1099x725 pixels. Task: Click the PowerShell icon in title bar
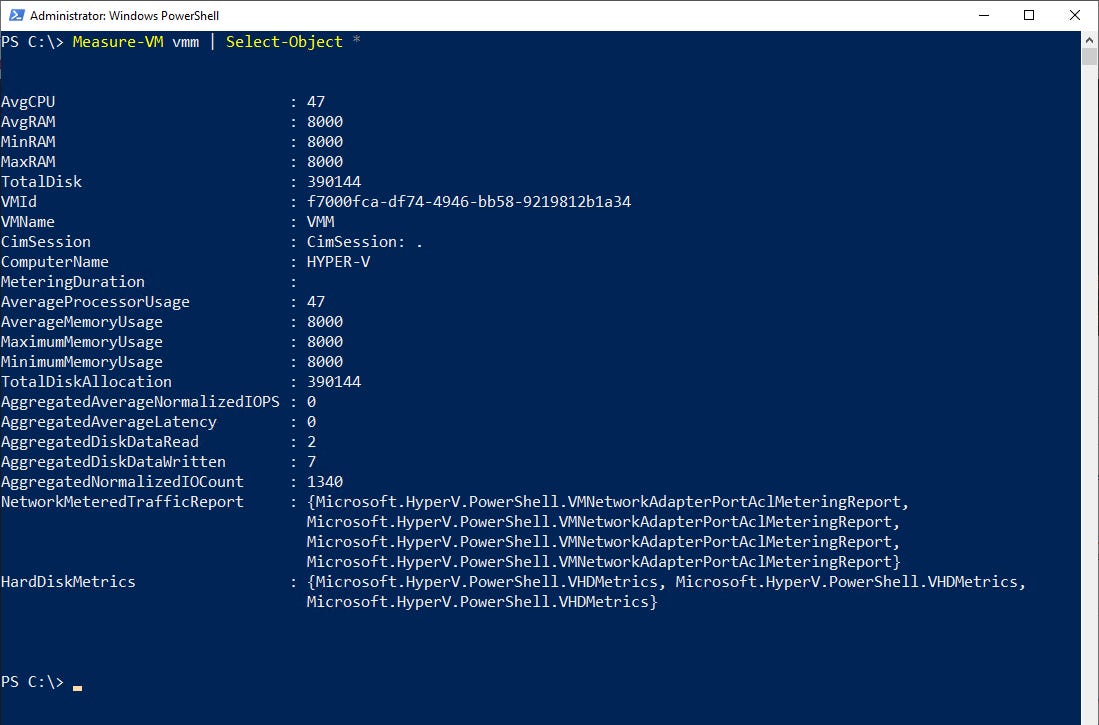[14, 15]
